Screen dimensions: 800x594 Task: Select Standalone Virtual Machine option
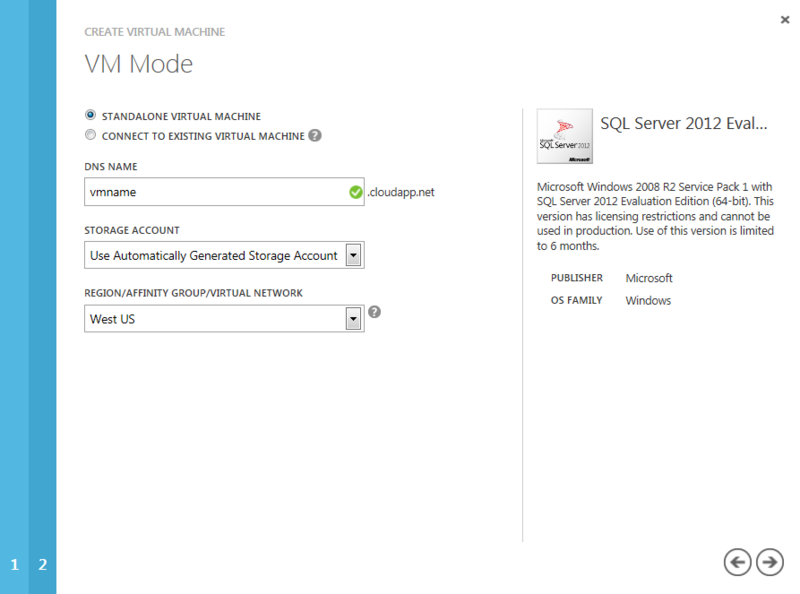90,115
